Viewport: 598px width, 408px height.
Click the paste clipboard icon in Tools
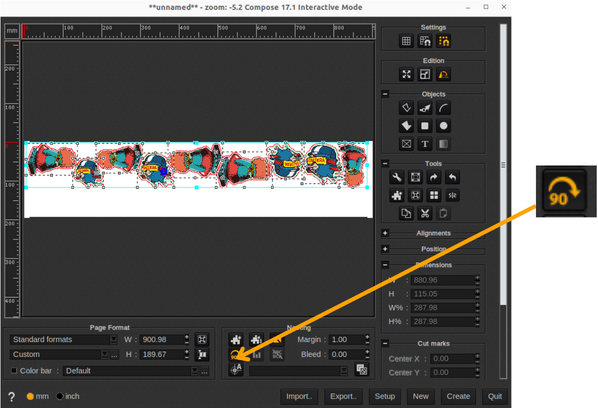tap(444, 213)
